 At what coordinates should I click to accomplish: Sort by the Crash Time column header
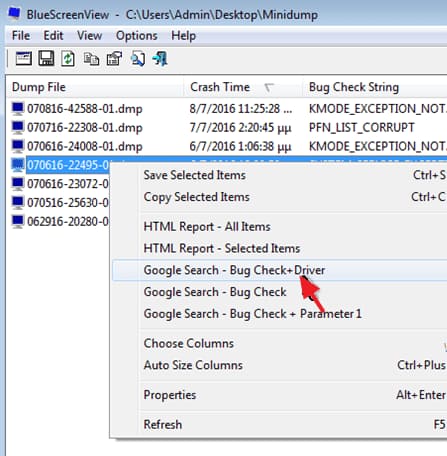tap(243, 87)
